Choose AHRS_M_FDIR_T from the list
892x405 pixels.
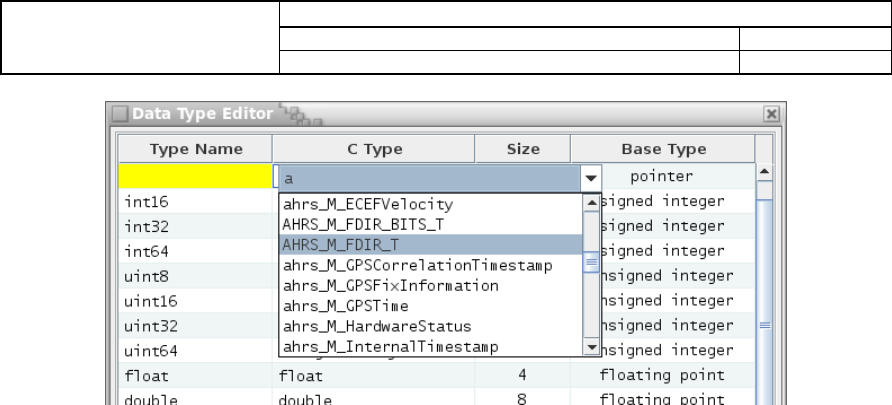(431, 245)
